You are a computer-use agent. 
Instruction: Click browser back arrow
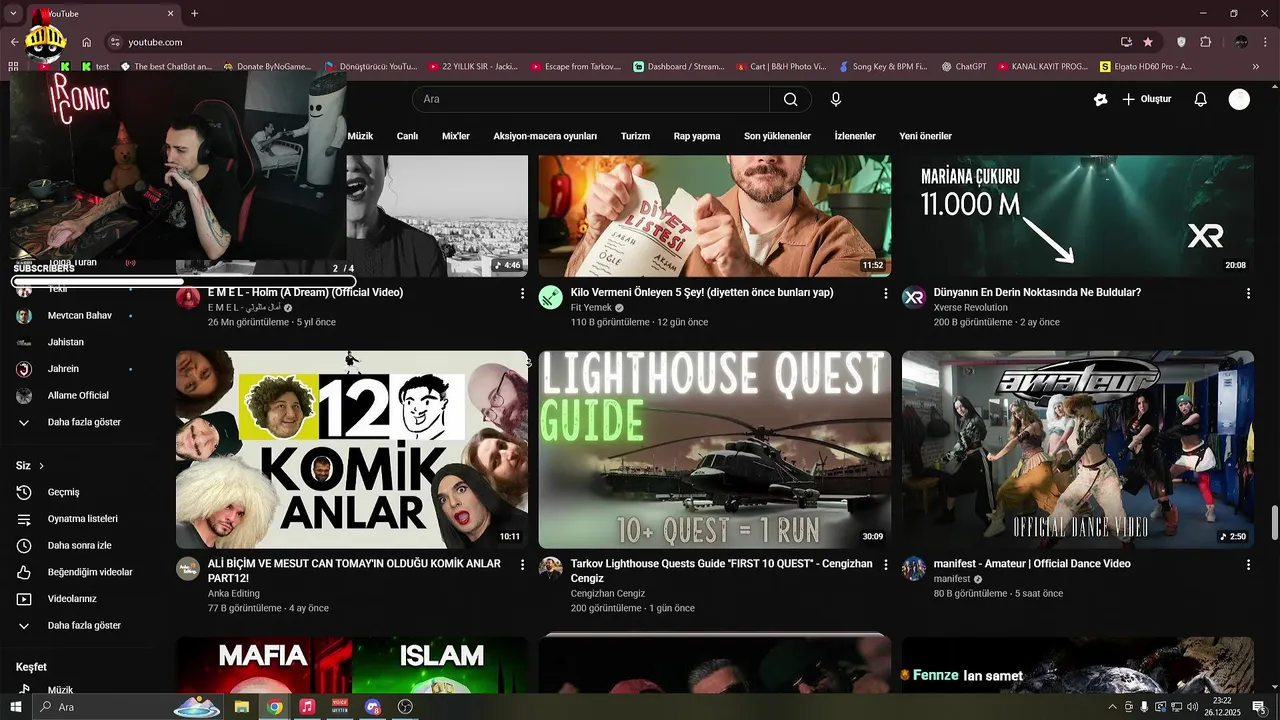(x=14, y=42)
